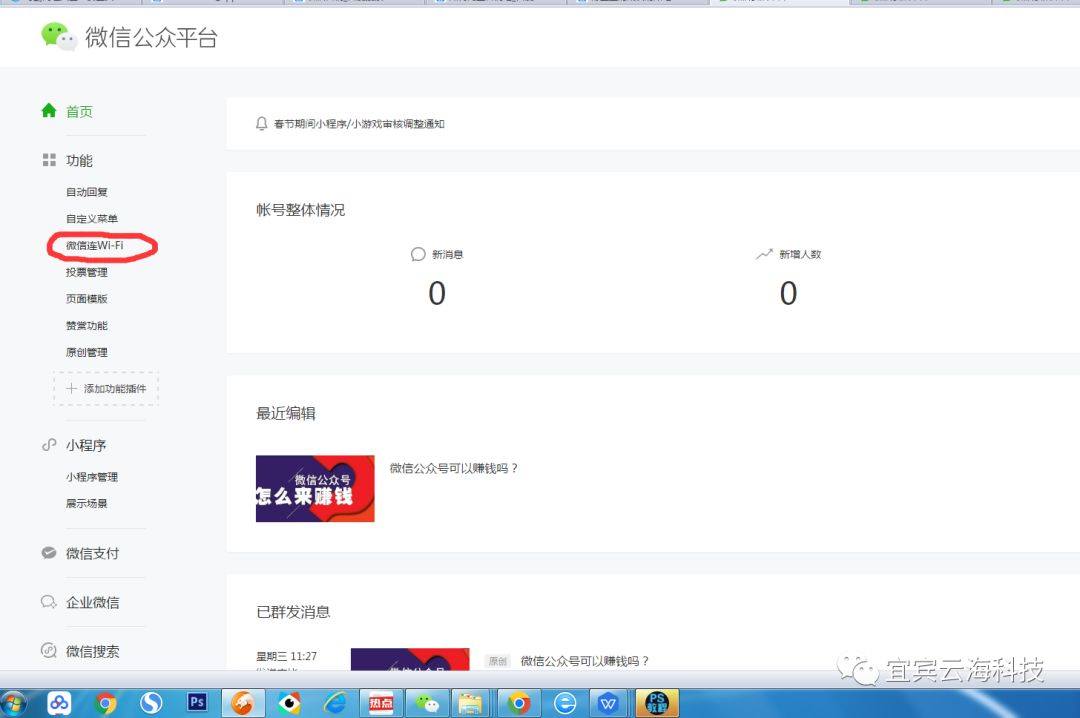Click the 微信支付 sidebar icon
This screenshot has width=1080, height=718.
pyautogui.click(x=48, y=553)
